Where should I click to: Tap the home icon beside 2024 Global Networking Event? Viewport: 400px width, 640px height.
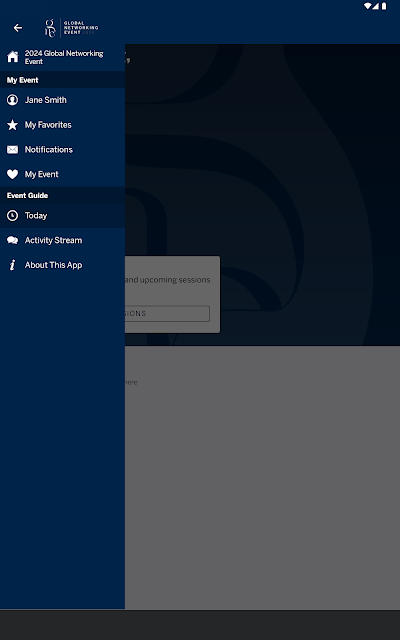13,57
